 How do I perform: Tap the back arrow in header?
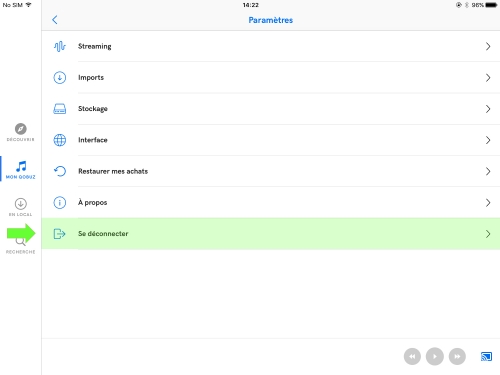point(55,20)
